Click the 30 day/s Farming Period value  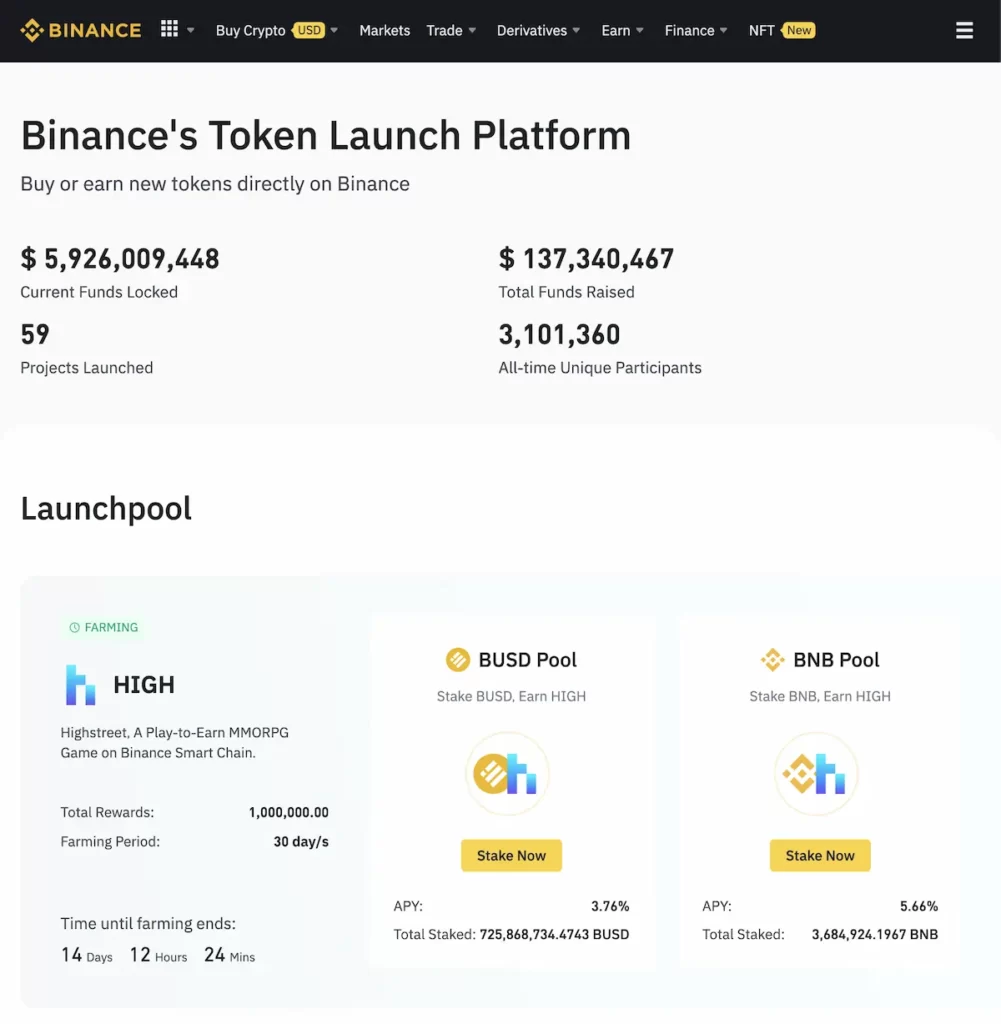point(301,842)
